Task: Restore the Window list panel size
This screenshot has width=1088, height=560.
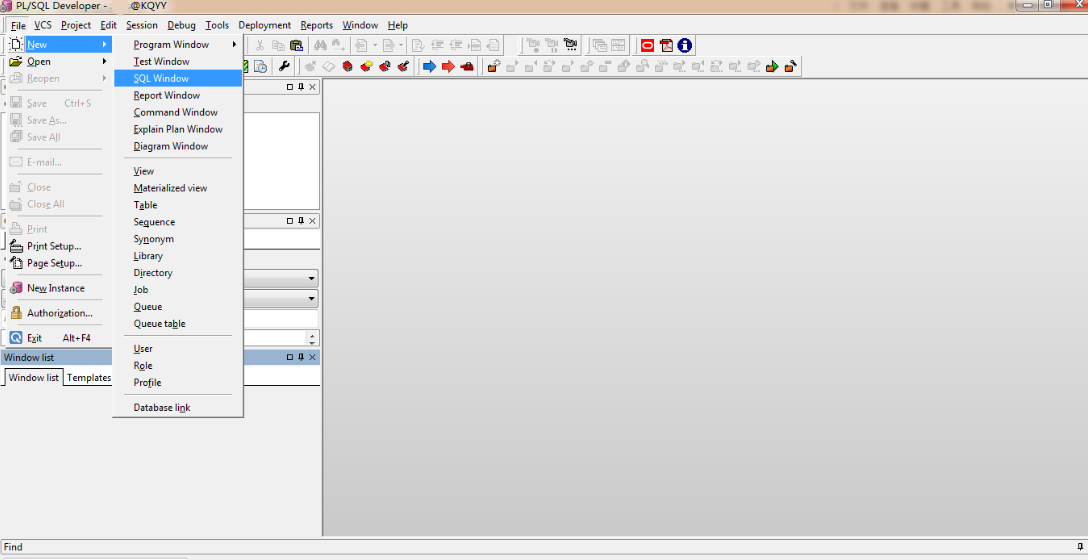Action: point(290,357)
